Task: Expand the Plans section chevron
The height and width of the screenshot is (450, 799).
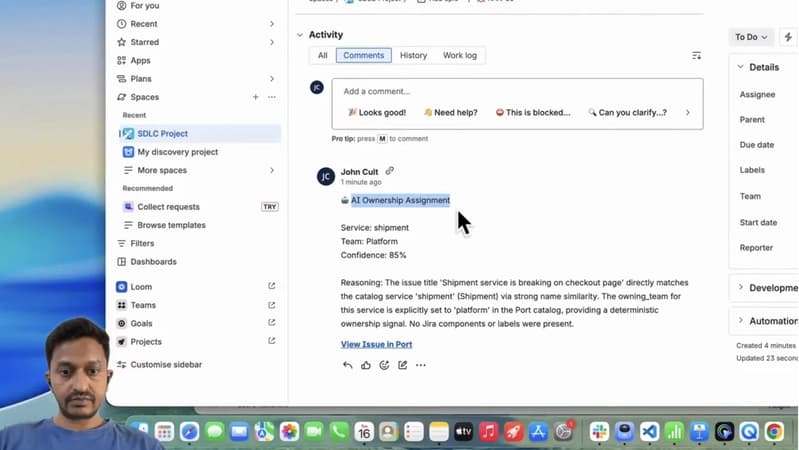Action: pos(272,79)
